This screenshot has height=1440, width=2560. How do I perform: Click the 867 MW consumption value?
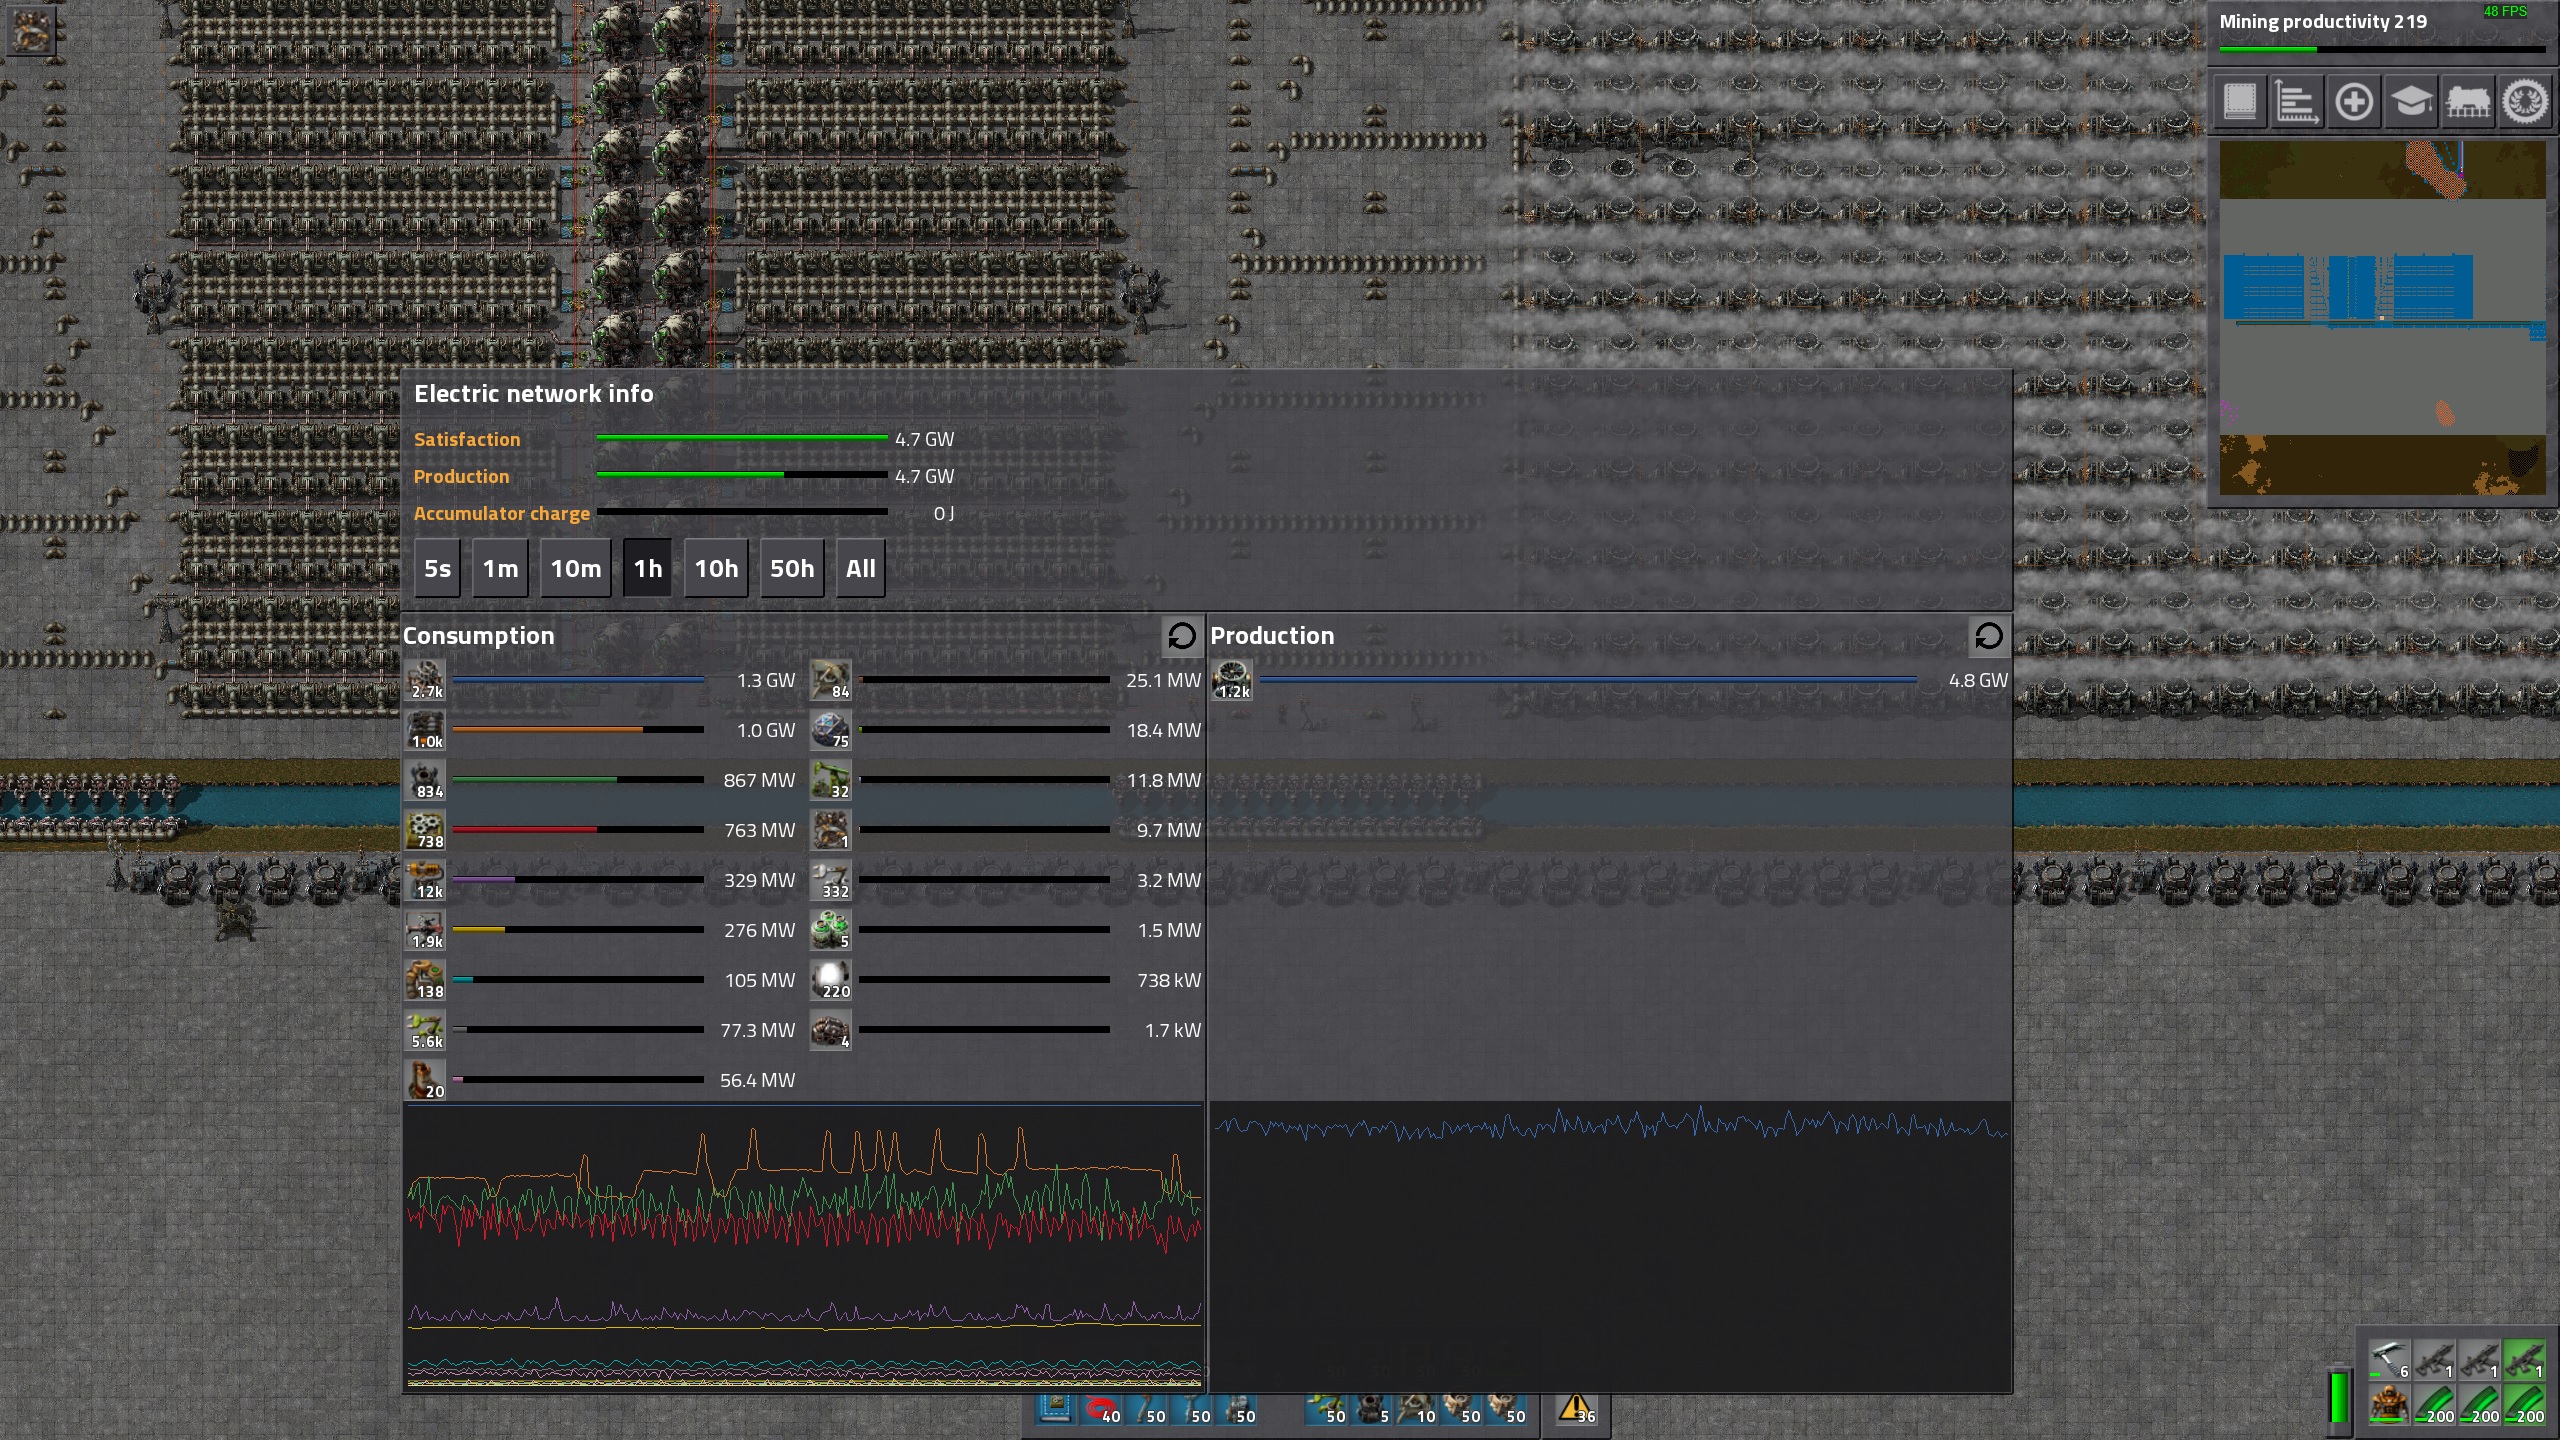[759, 780]
